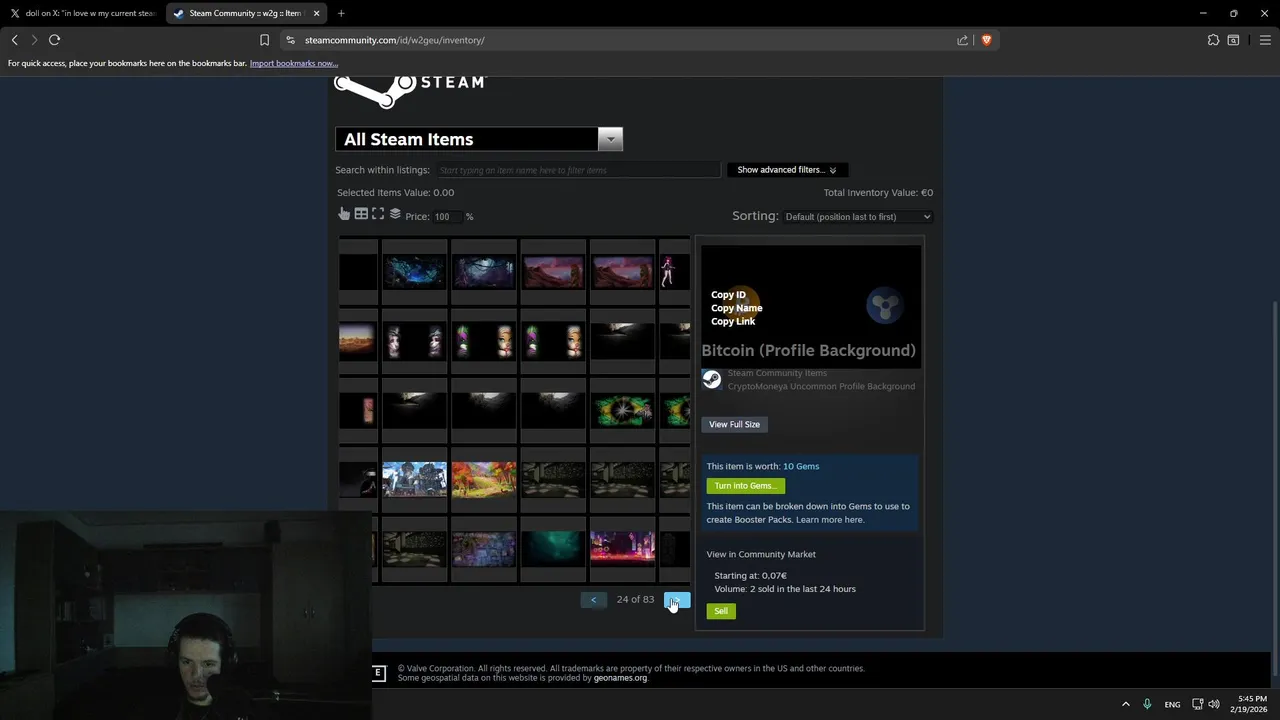Select the orange autumn forest thumbnail

(x=484, y=479)
